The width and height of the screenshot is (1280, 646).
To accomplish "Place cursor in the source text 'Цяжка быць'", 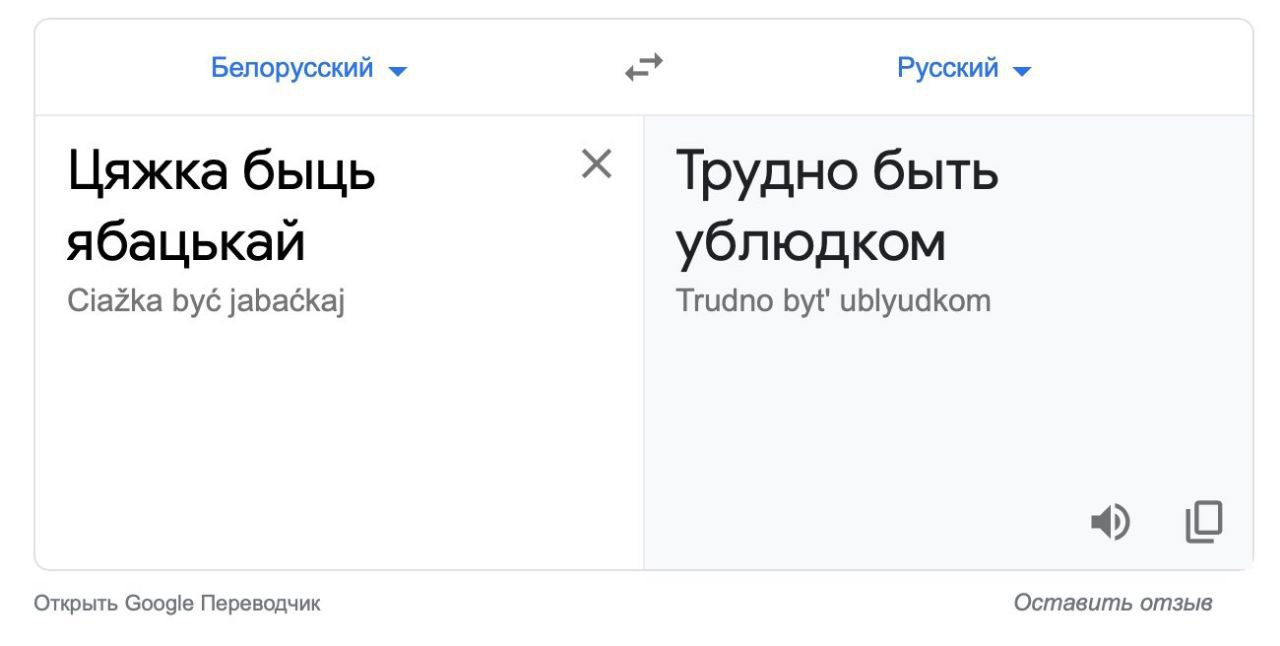I will click(x=221, y=174).
